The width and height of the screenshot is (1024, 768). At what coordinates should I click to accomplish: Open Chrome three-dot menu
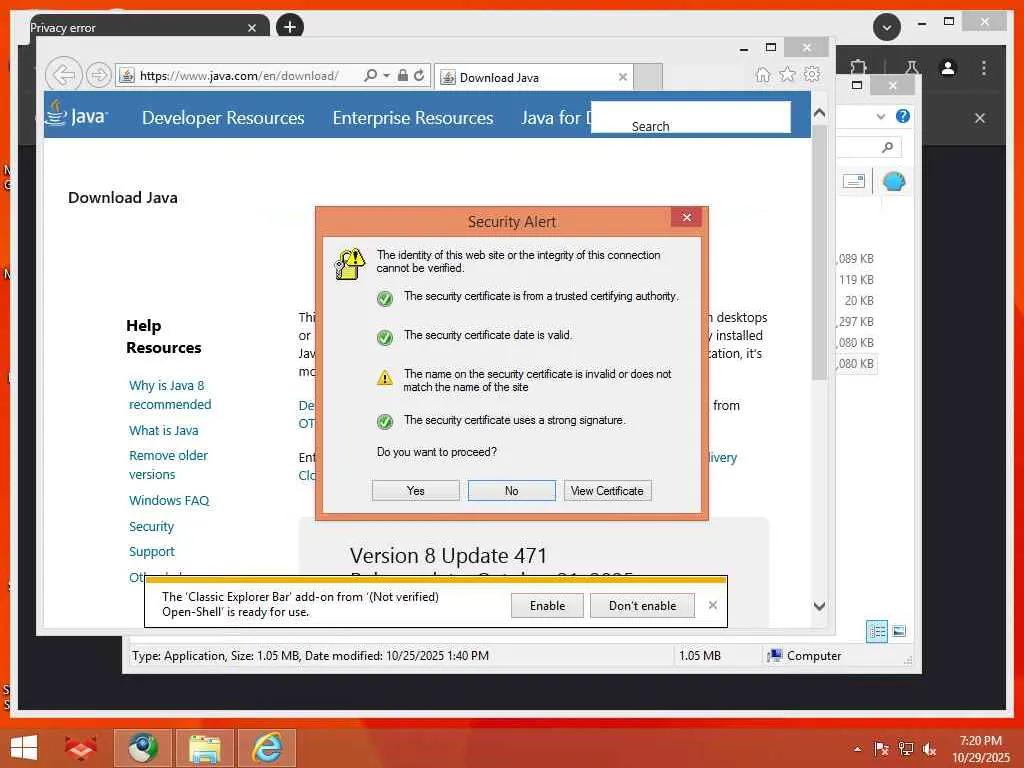tap(984, 68)
